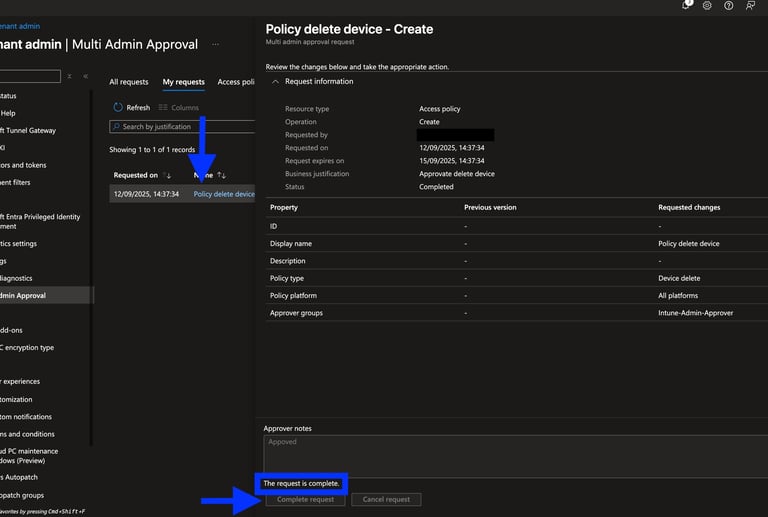Open the Columns chooser icon
768x517 pixels.
coord(163,108)
